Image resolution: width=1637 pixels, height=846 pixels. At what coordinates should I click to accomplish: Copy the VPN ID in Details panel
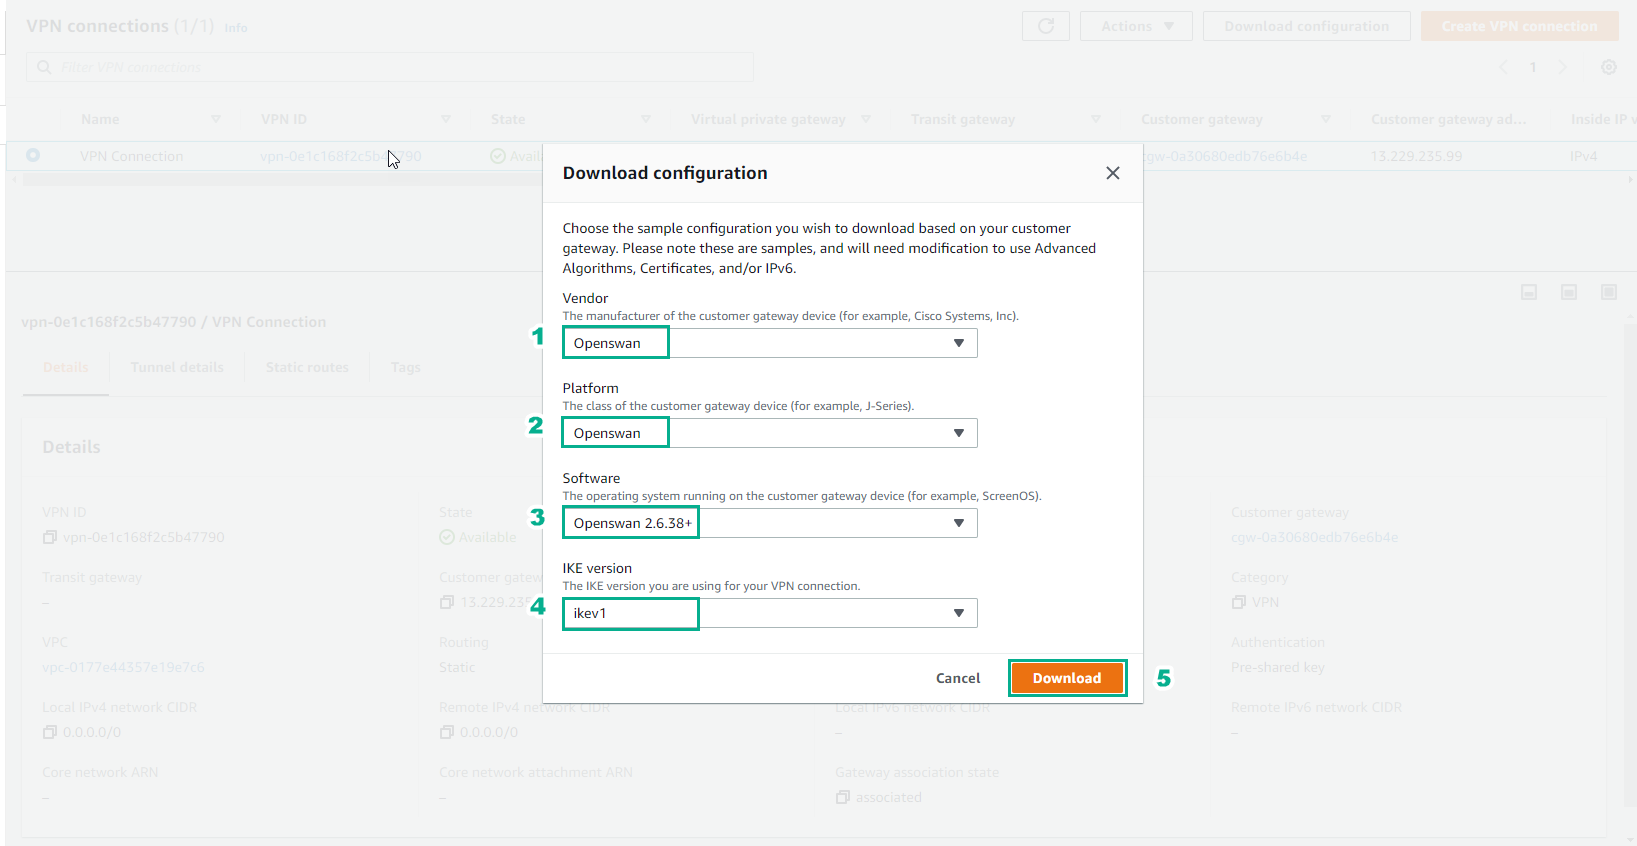coord(49,537)
